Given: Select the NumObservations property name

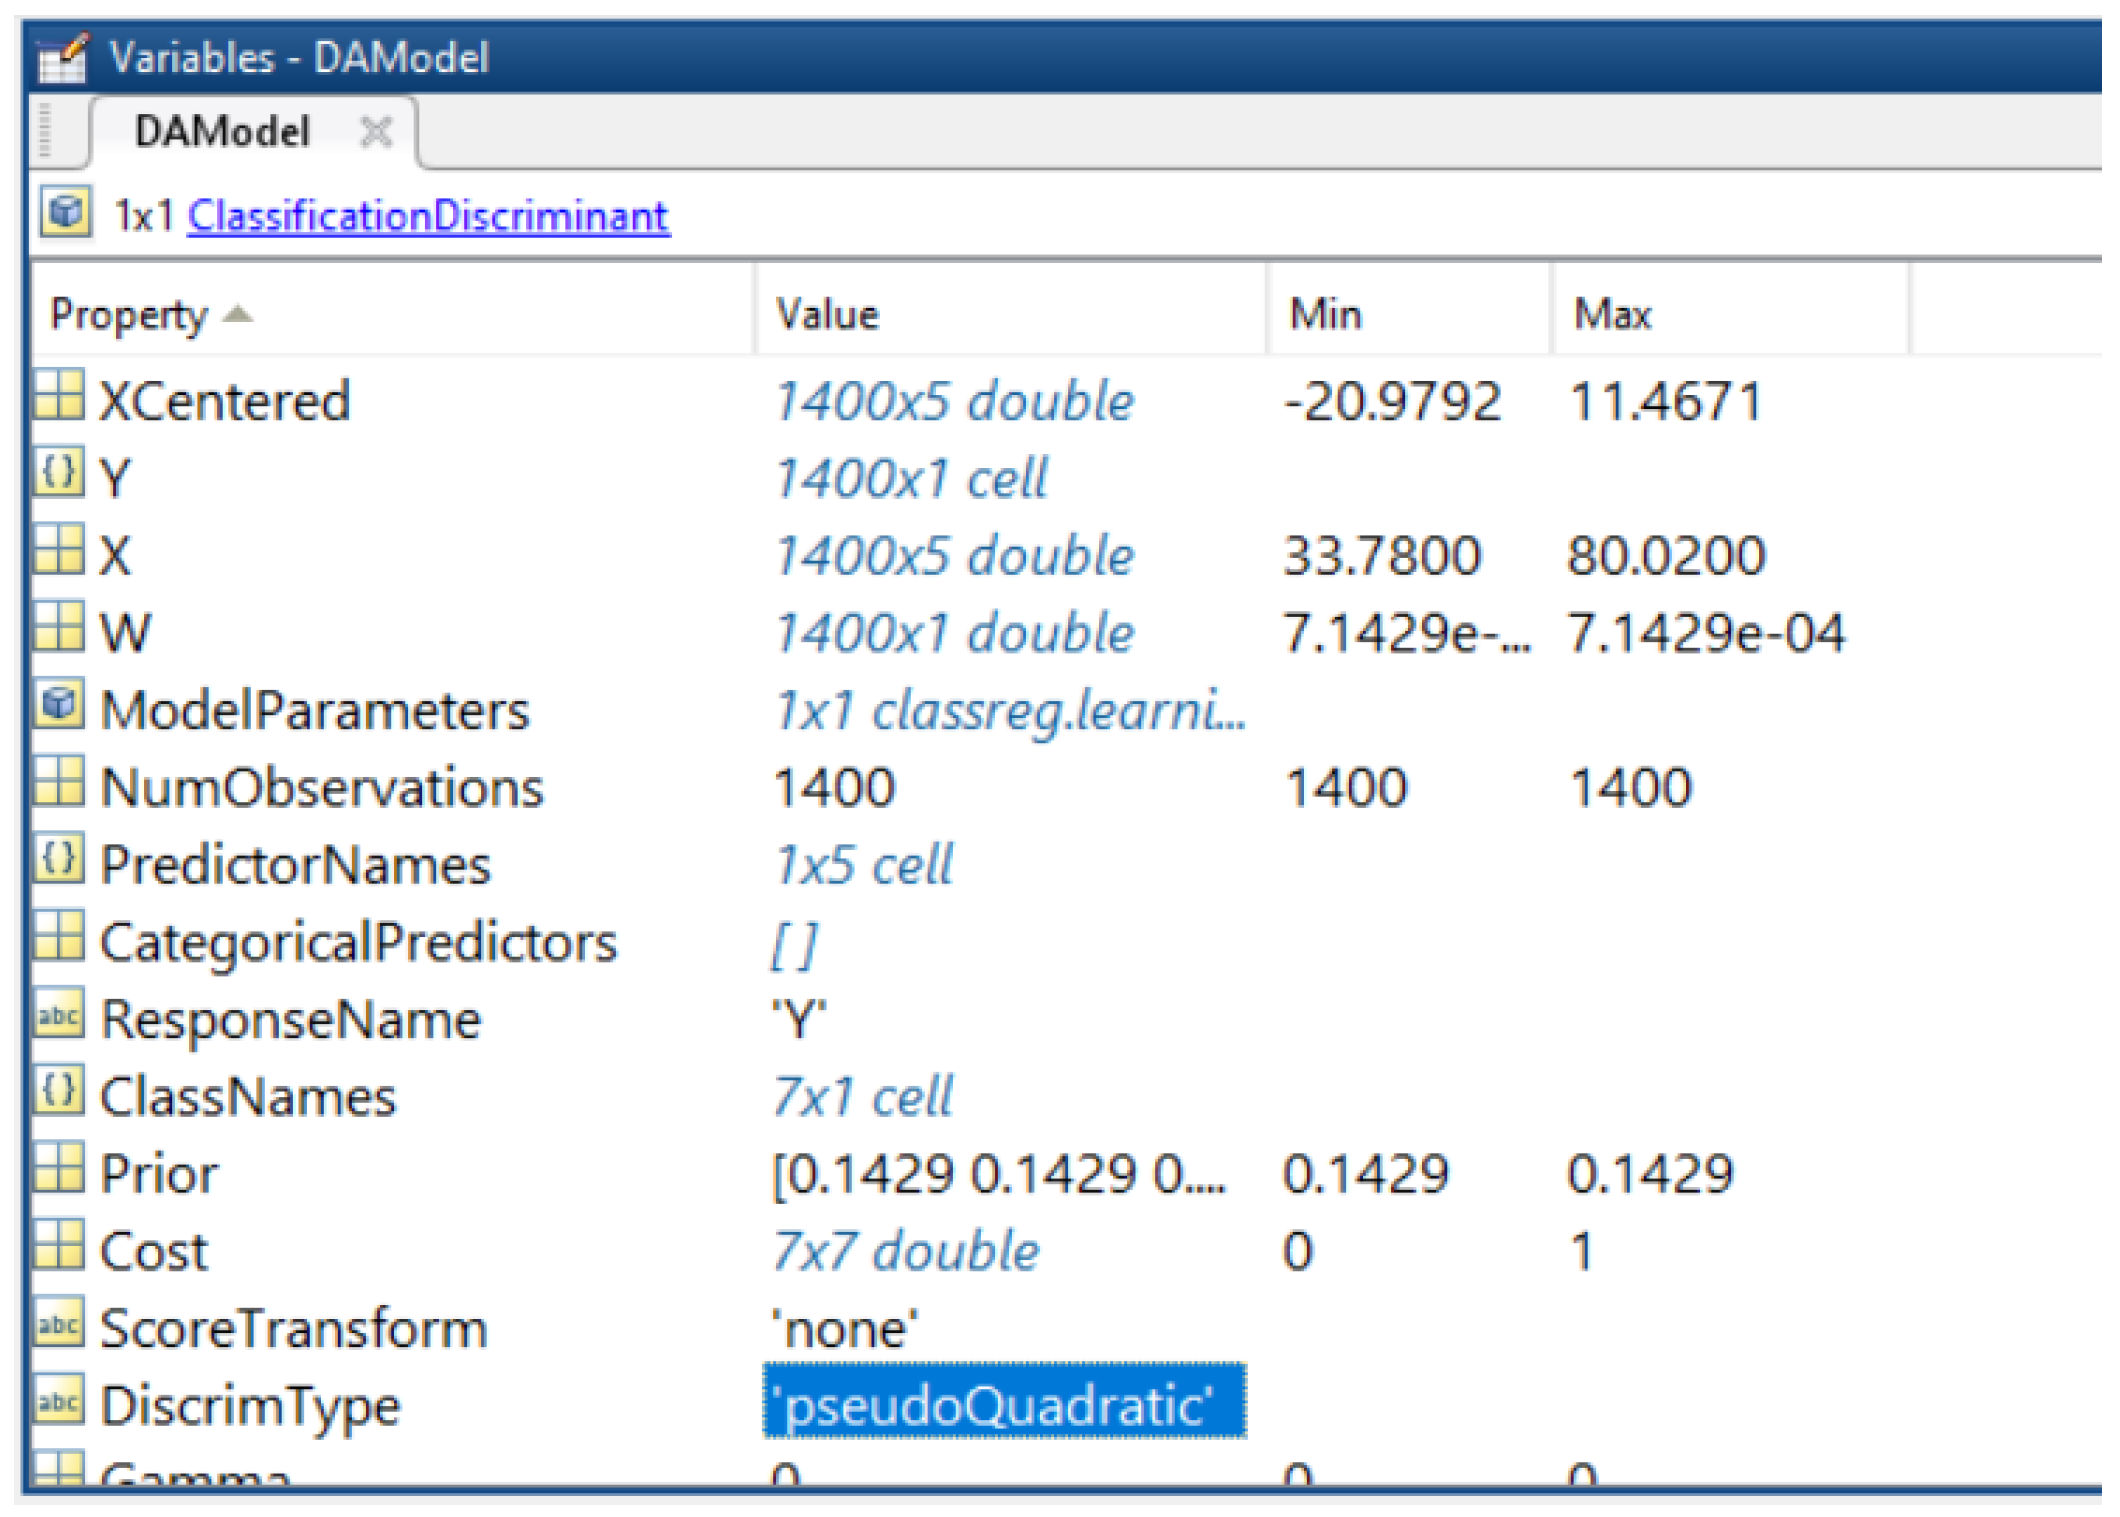Looking at the screenshot, I should (x=322, y=786).
